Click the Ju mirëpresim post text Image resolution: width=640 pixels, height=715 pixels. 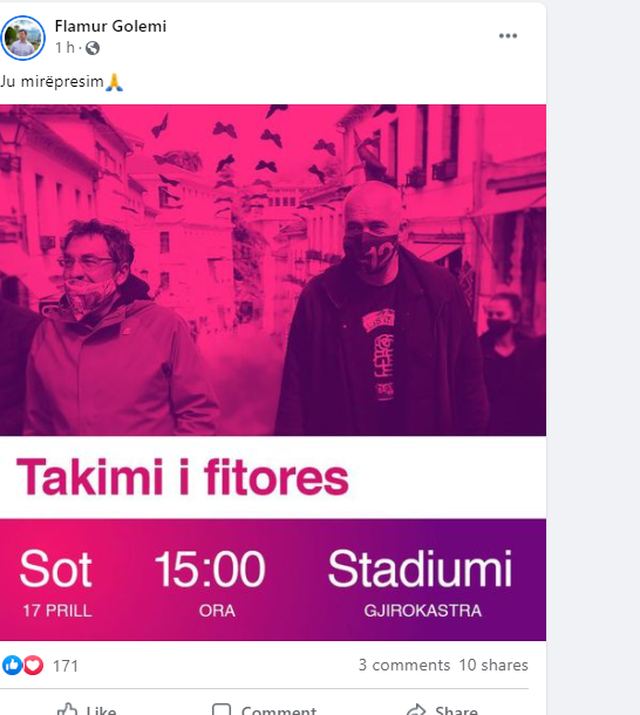[x=52, y=82]
